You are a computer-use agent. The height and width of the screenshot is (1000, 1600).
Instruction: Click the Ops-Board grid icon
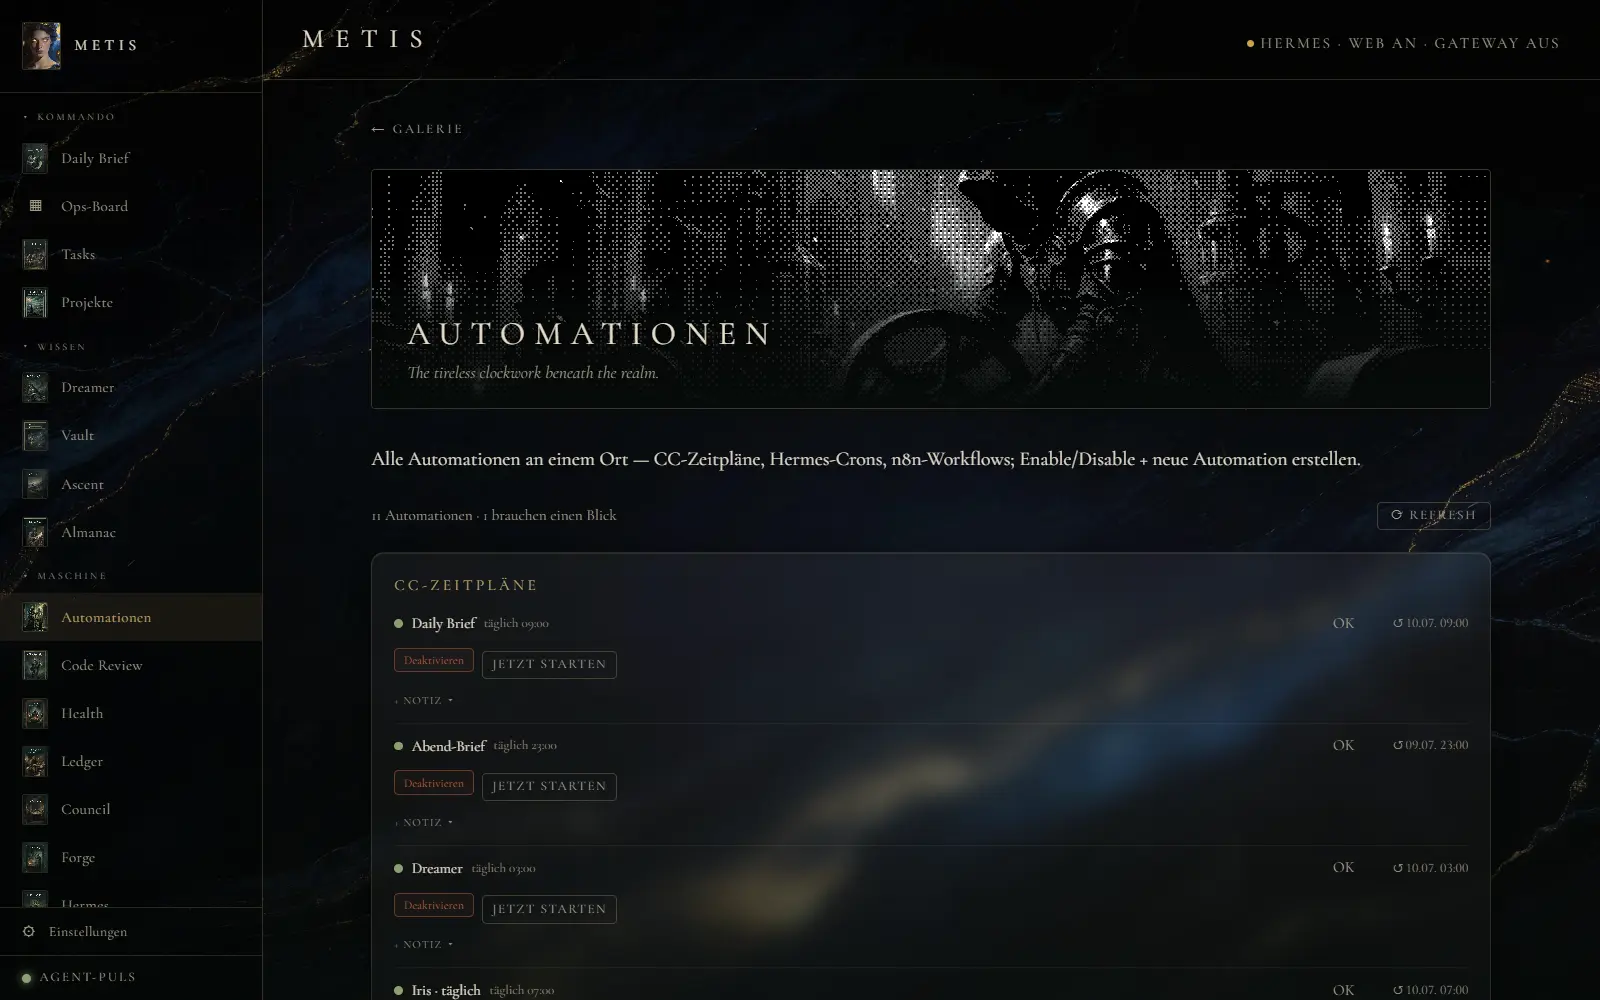coord(35,206)
